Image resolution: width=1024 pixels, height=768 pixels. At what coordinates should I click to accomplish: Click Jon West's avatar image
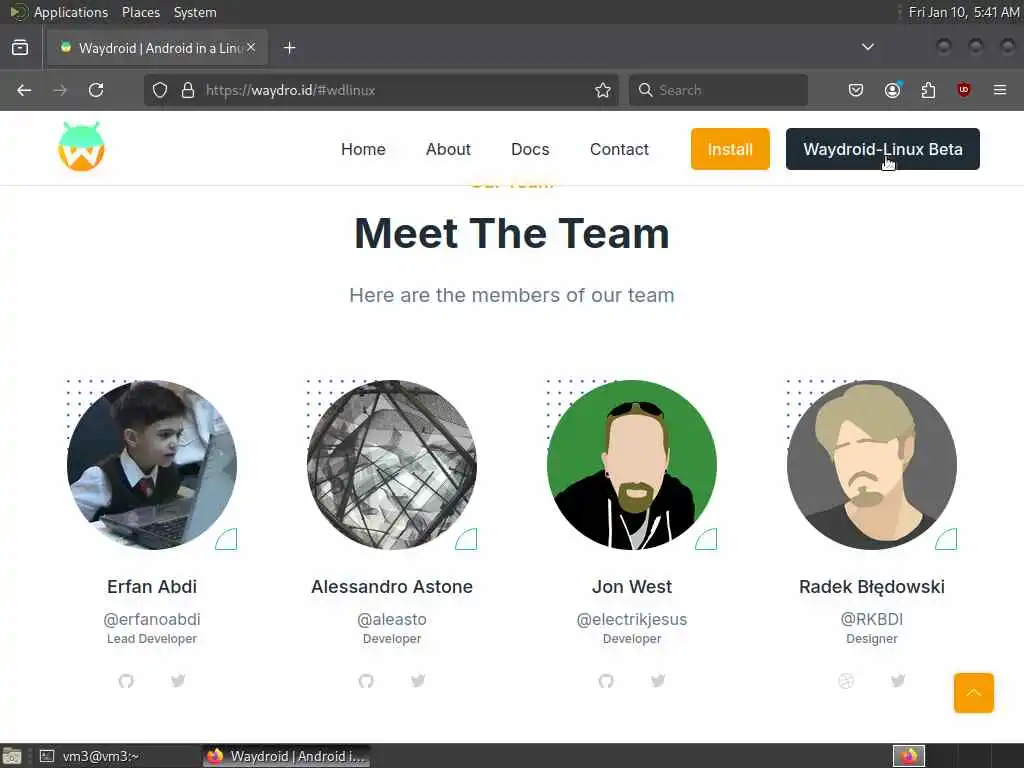pyautogui.click(x=632, y=465)
